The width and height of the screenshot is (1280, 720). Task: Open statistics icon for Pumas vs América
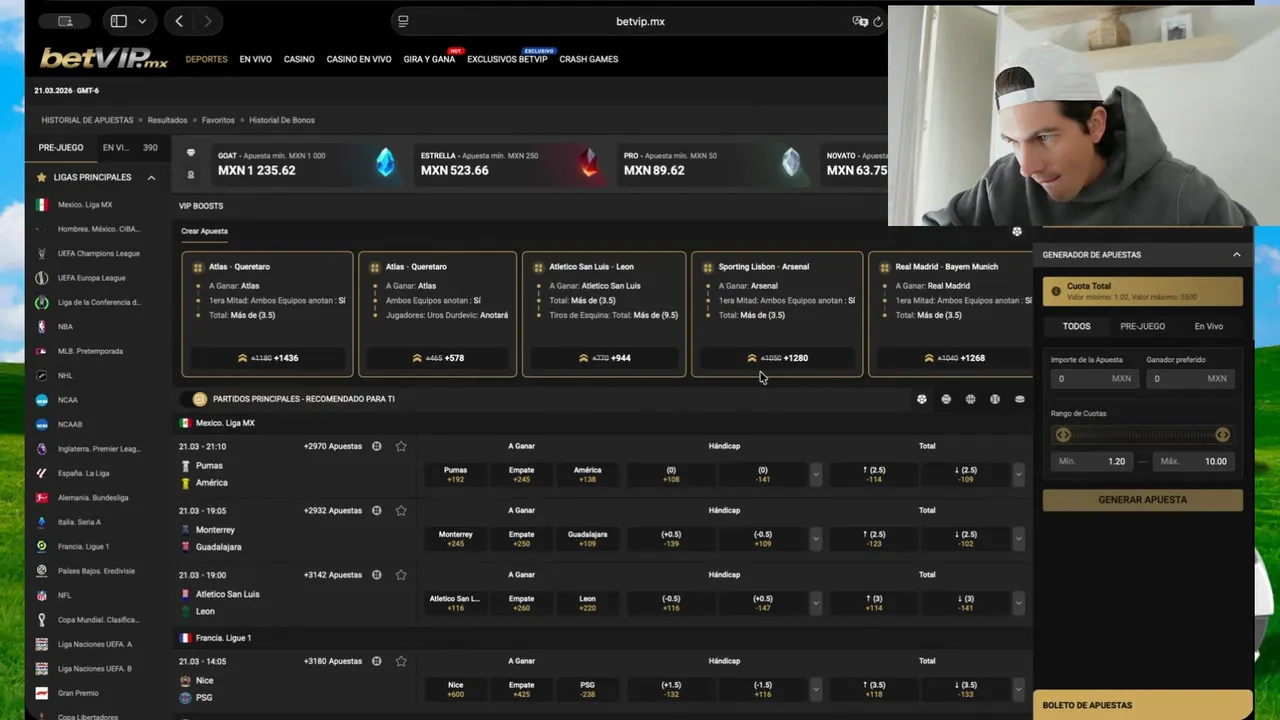(376, 446)
